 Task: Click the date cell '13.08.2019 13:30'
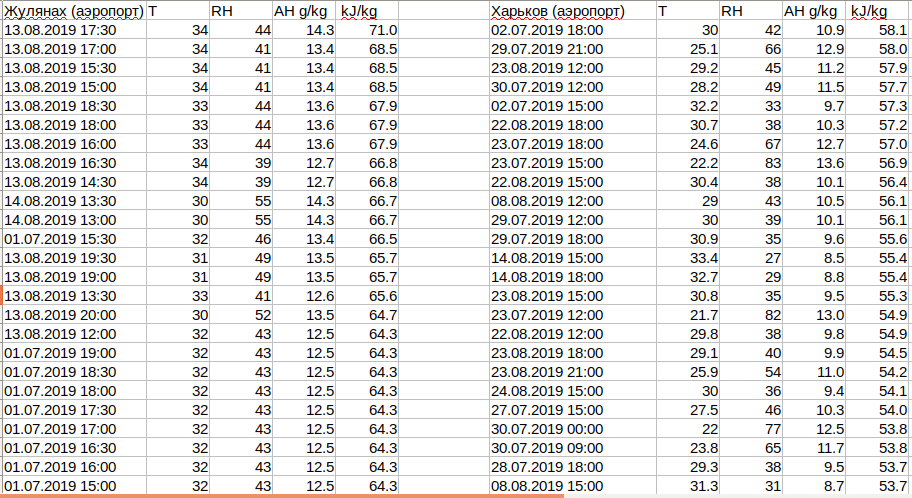click(x=74, y=296)
